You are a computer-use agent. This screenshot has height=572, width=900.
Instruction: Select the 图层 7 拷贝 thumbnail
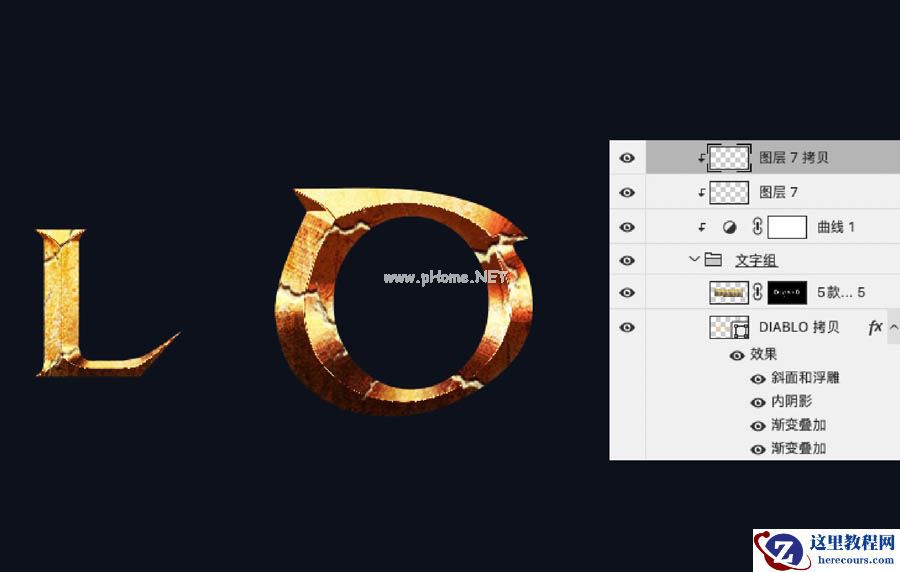tap(729, 157)
